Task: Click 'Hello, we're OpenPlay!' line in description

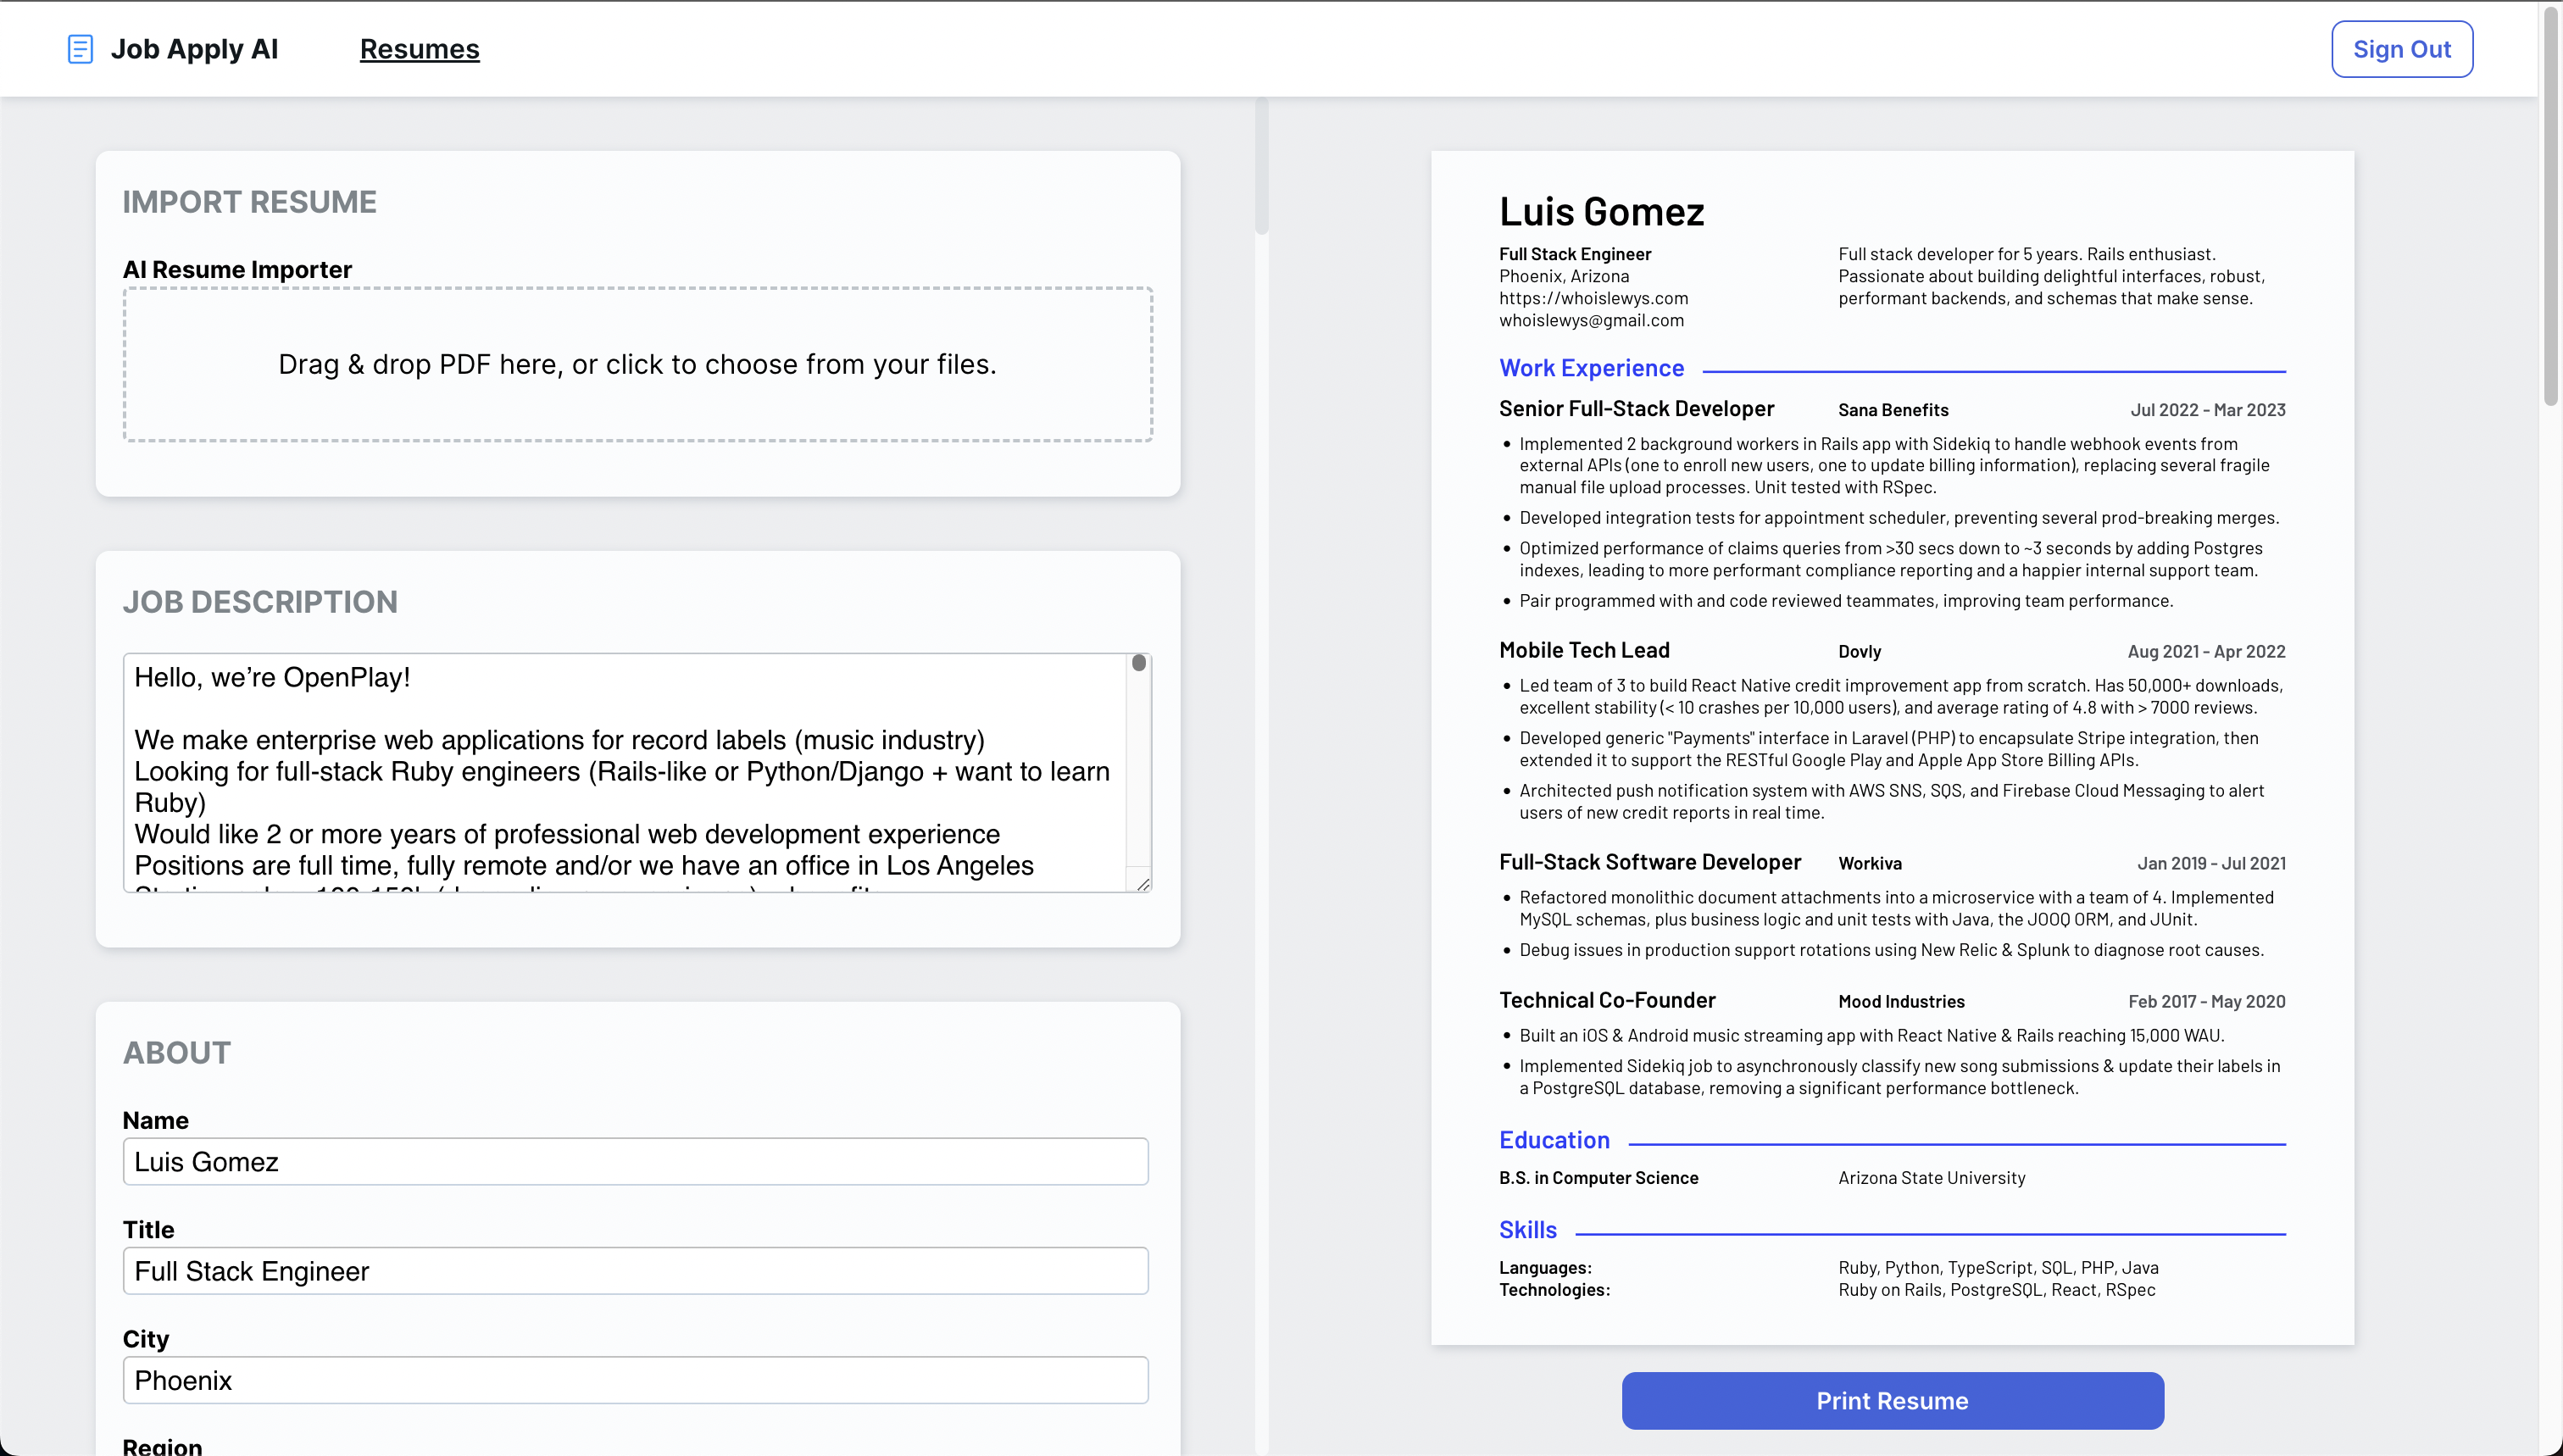Action: point(272,677)
